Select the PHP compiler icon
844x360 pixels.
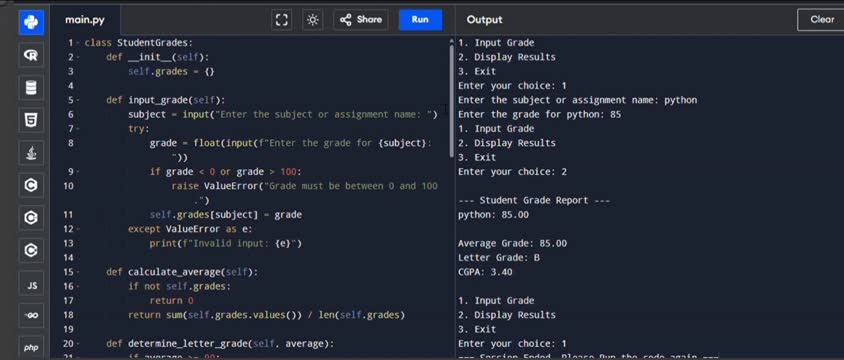pyautogui.click(x=31, y=348)
